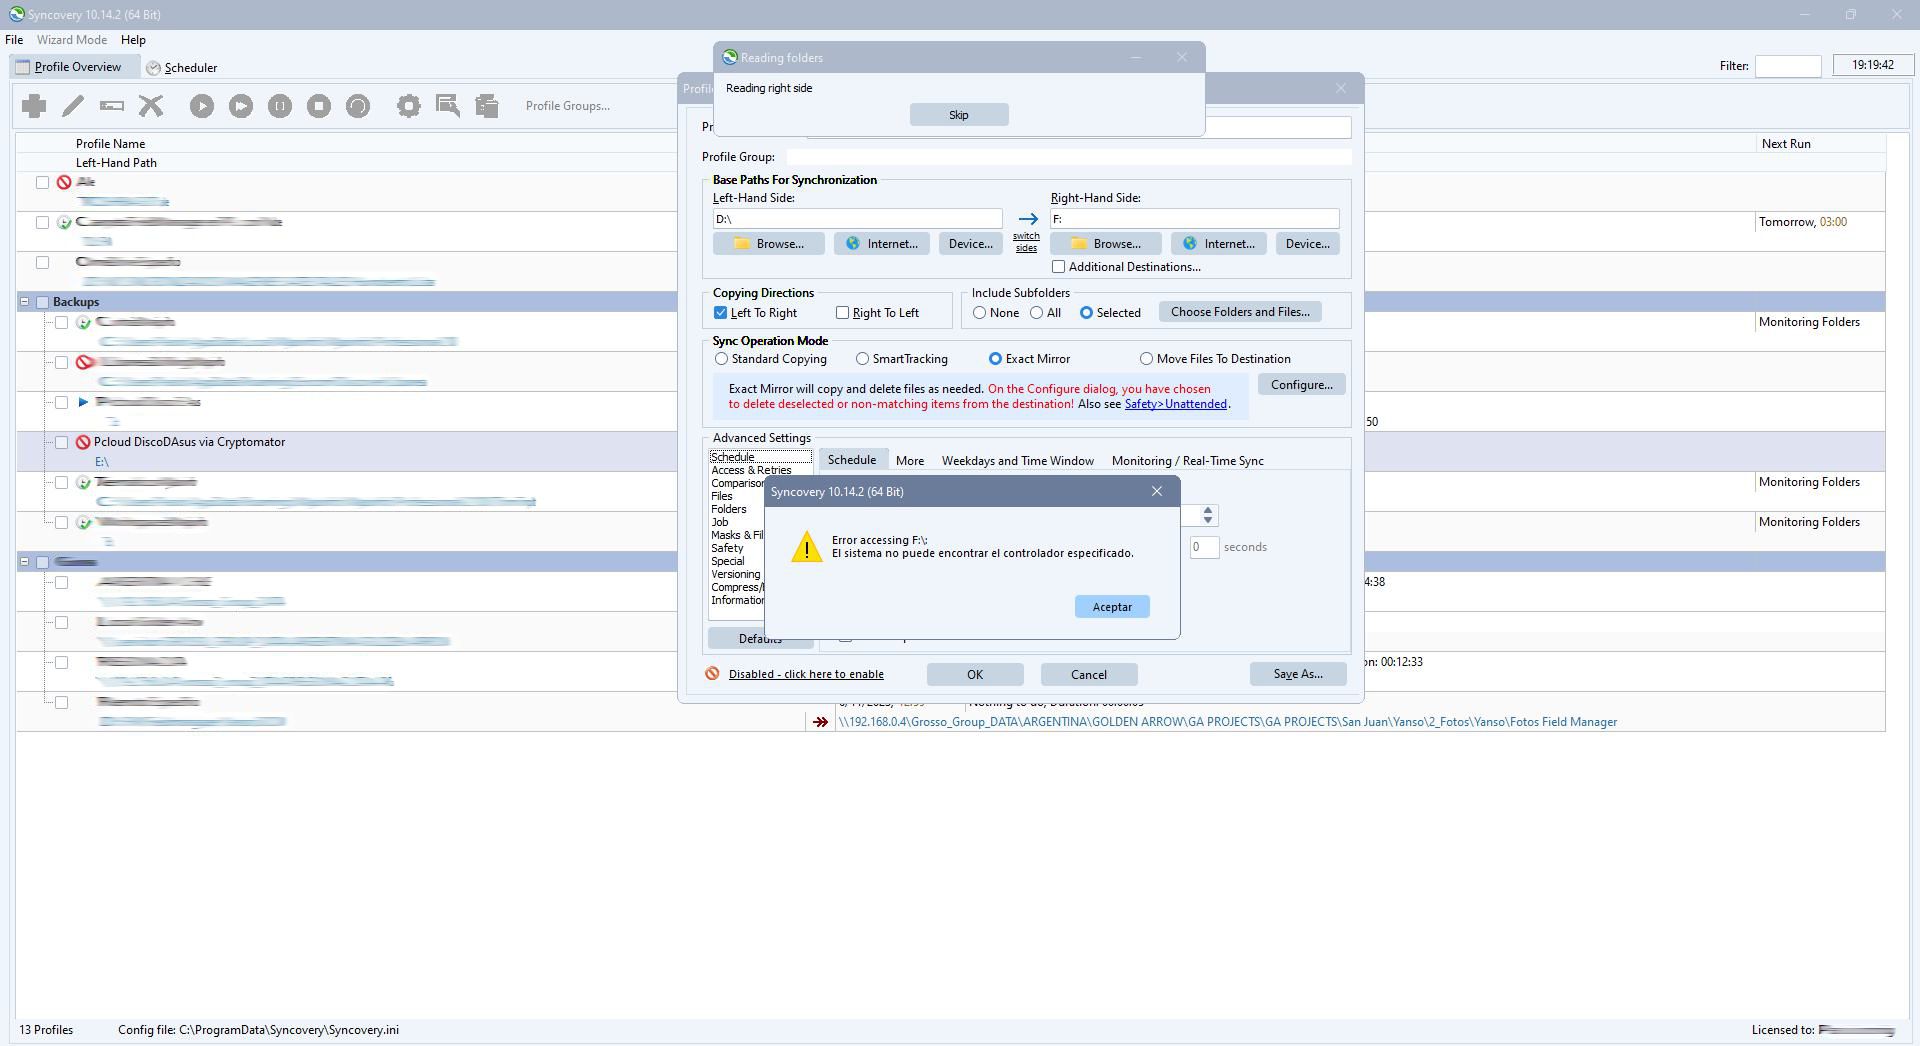Click the add new profile plus icon
This screenshot has width=1920, height=1046.
coord(34,106)
